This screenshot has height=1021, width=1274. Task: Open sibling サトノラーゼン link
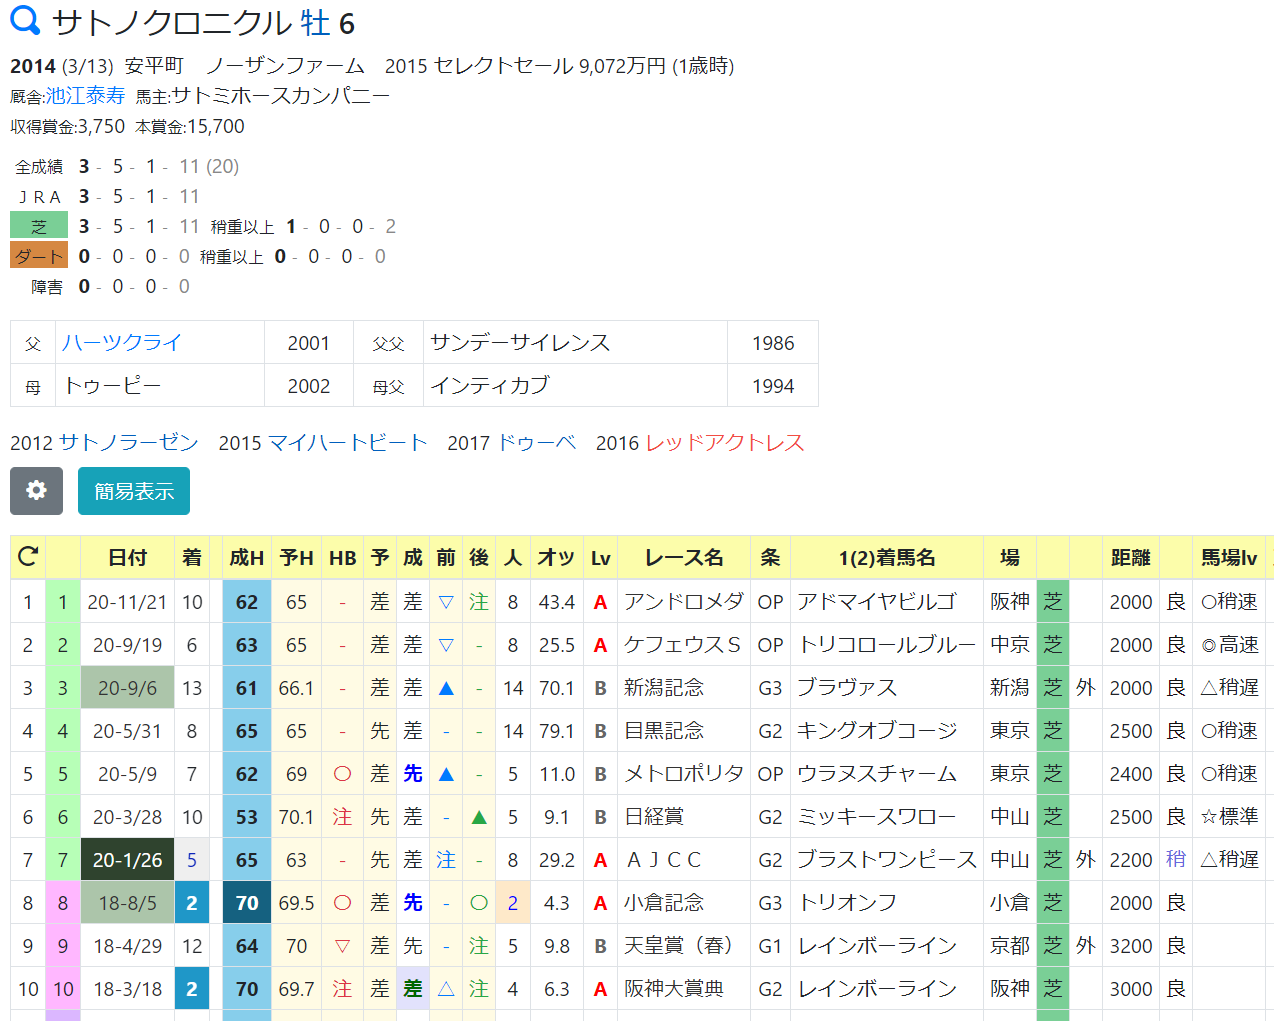[x=129, y=443]
